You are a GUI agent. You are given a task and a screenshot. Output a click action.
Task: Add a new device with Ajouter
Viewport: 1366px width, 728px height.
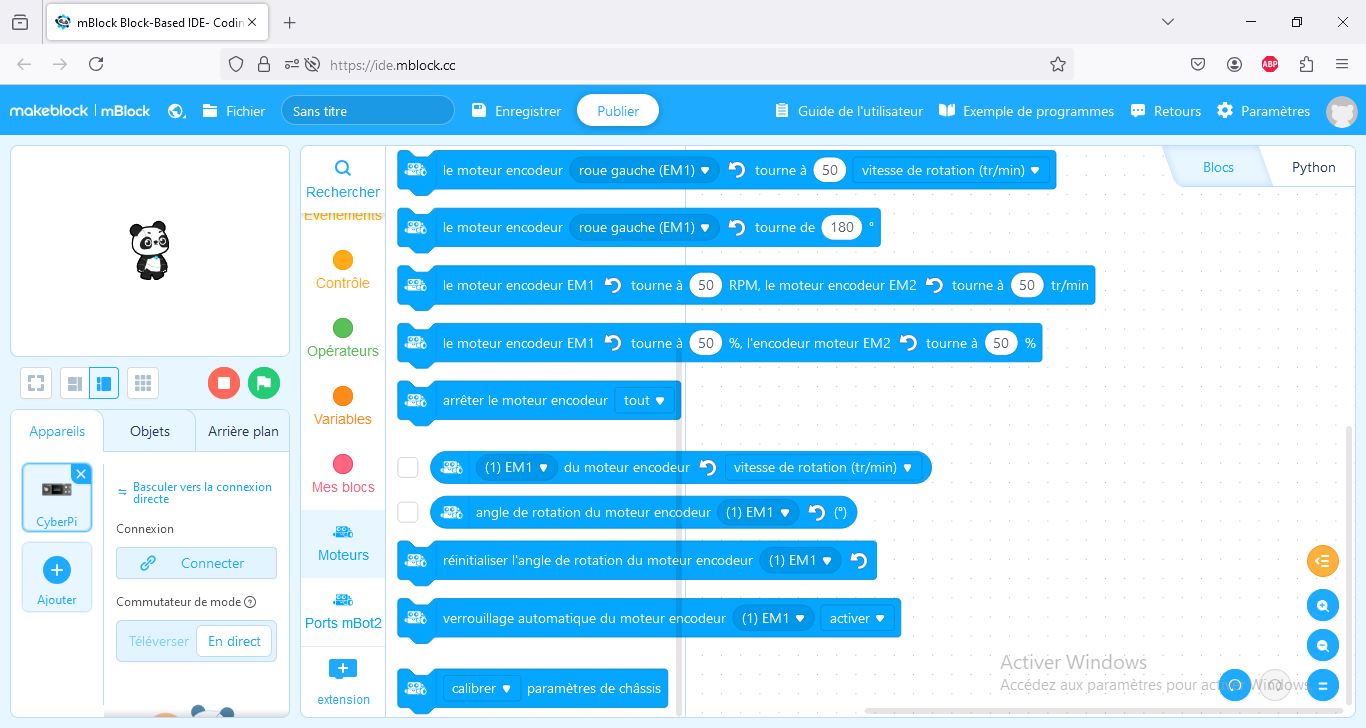click(57, 577)
